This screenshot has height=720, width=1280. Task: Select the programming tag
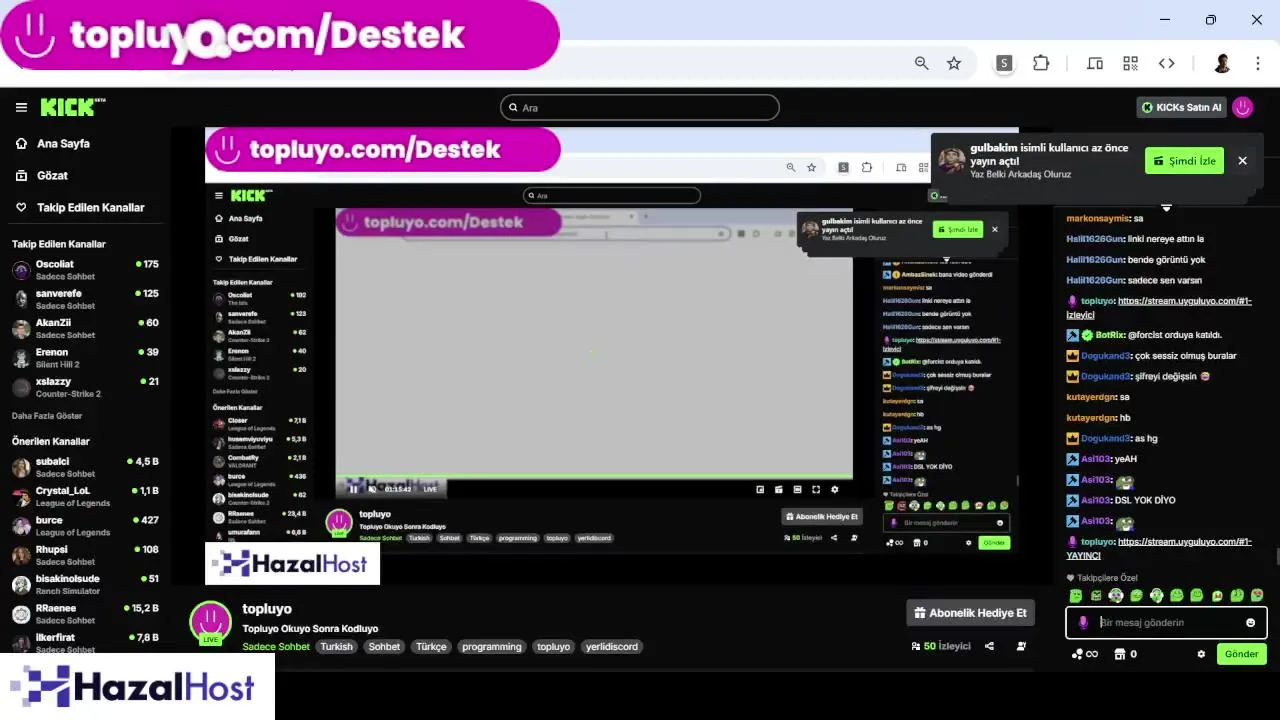492,646
